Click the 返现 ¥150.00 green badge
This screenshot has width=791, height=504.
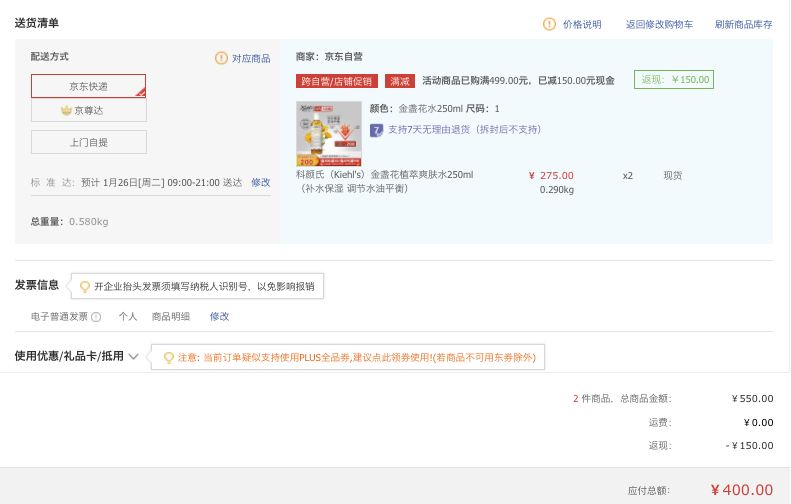(674, 80)
